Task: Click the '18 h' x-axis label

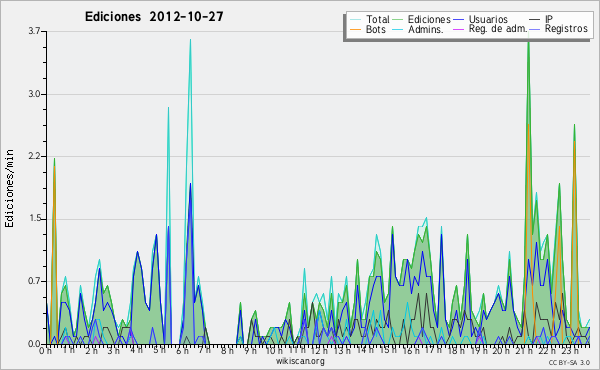Action: 456,351
